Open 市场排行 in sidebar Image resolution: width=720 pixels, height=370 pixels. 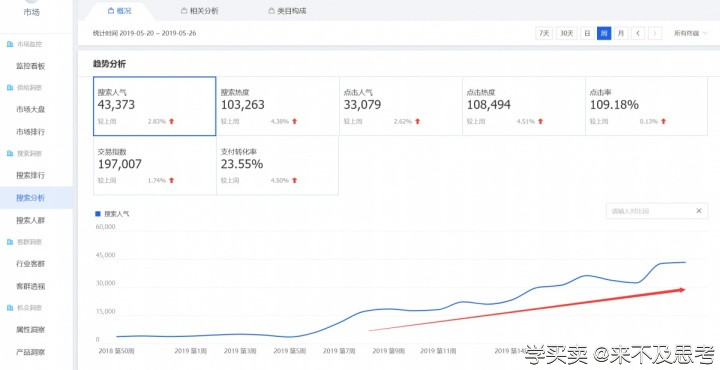click(31, 132)
